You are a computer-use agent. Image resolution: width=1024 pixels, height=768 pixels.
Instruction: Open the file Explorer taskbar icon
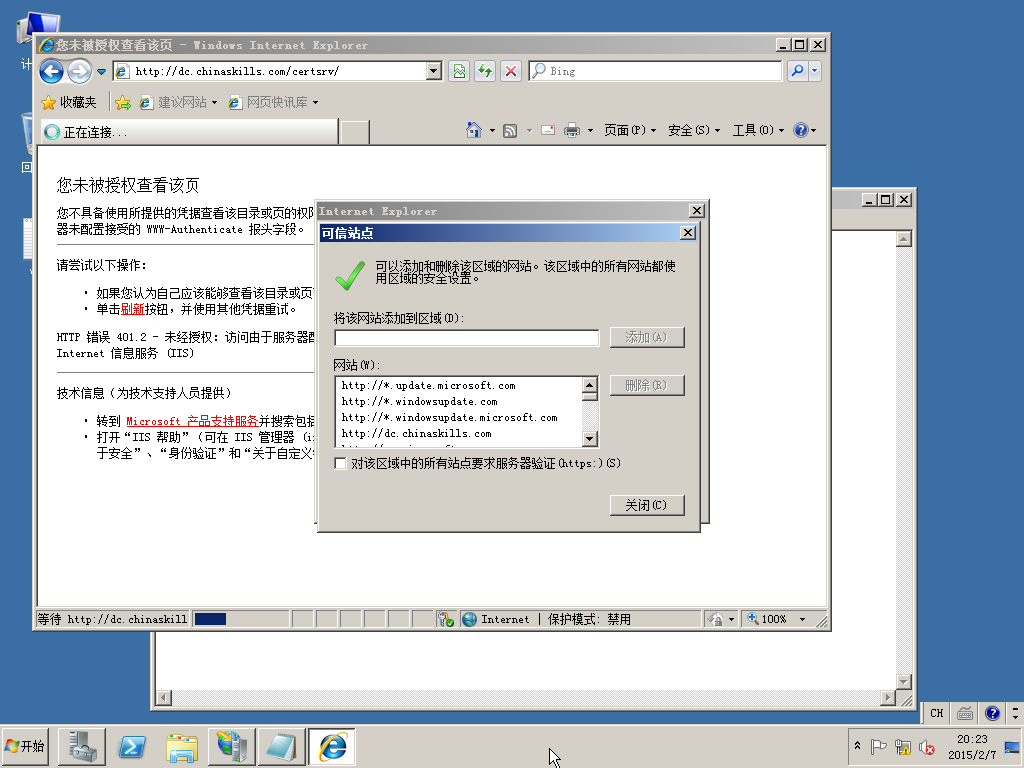[182, 746]
